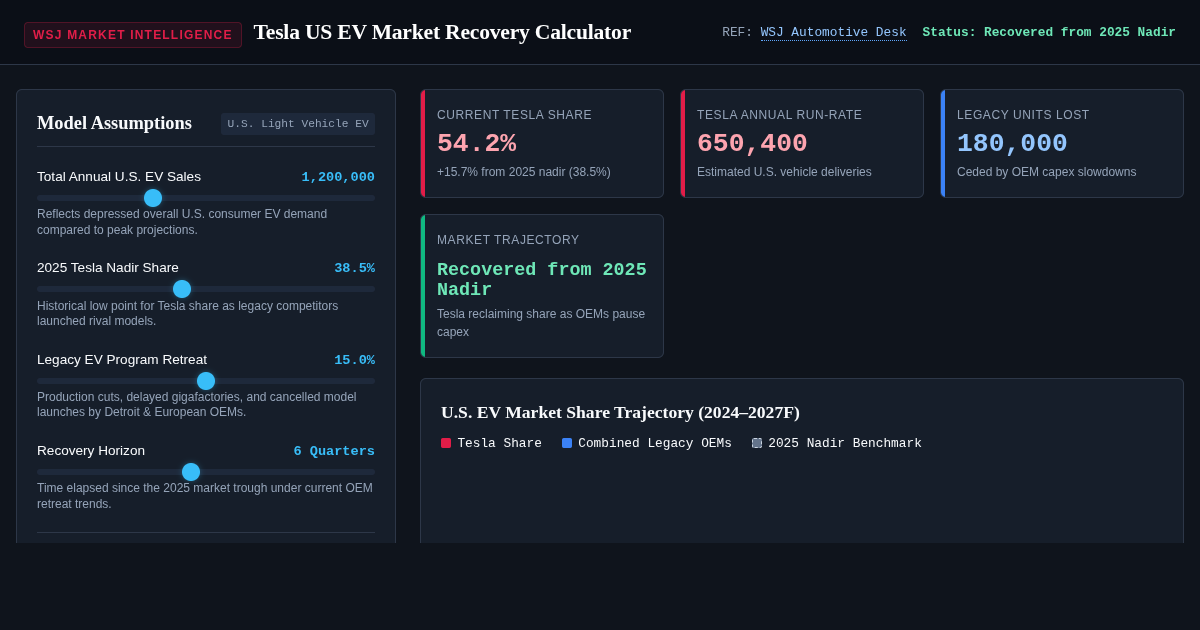Select the Current Tesla Share card
The image size is (1200, 630).
pyautogui.click(x=542, y=144)
